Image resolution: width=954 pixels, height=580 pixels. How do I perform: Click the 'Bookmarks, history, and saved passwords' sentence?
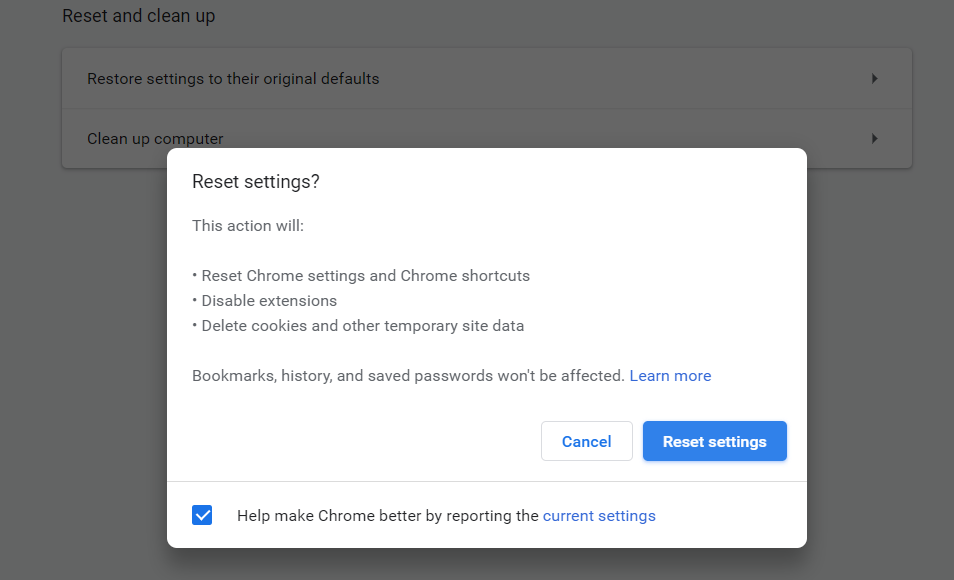pos(408,376)
